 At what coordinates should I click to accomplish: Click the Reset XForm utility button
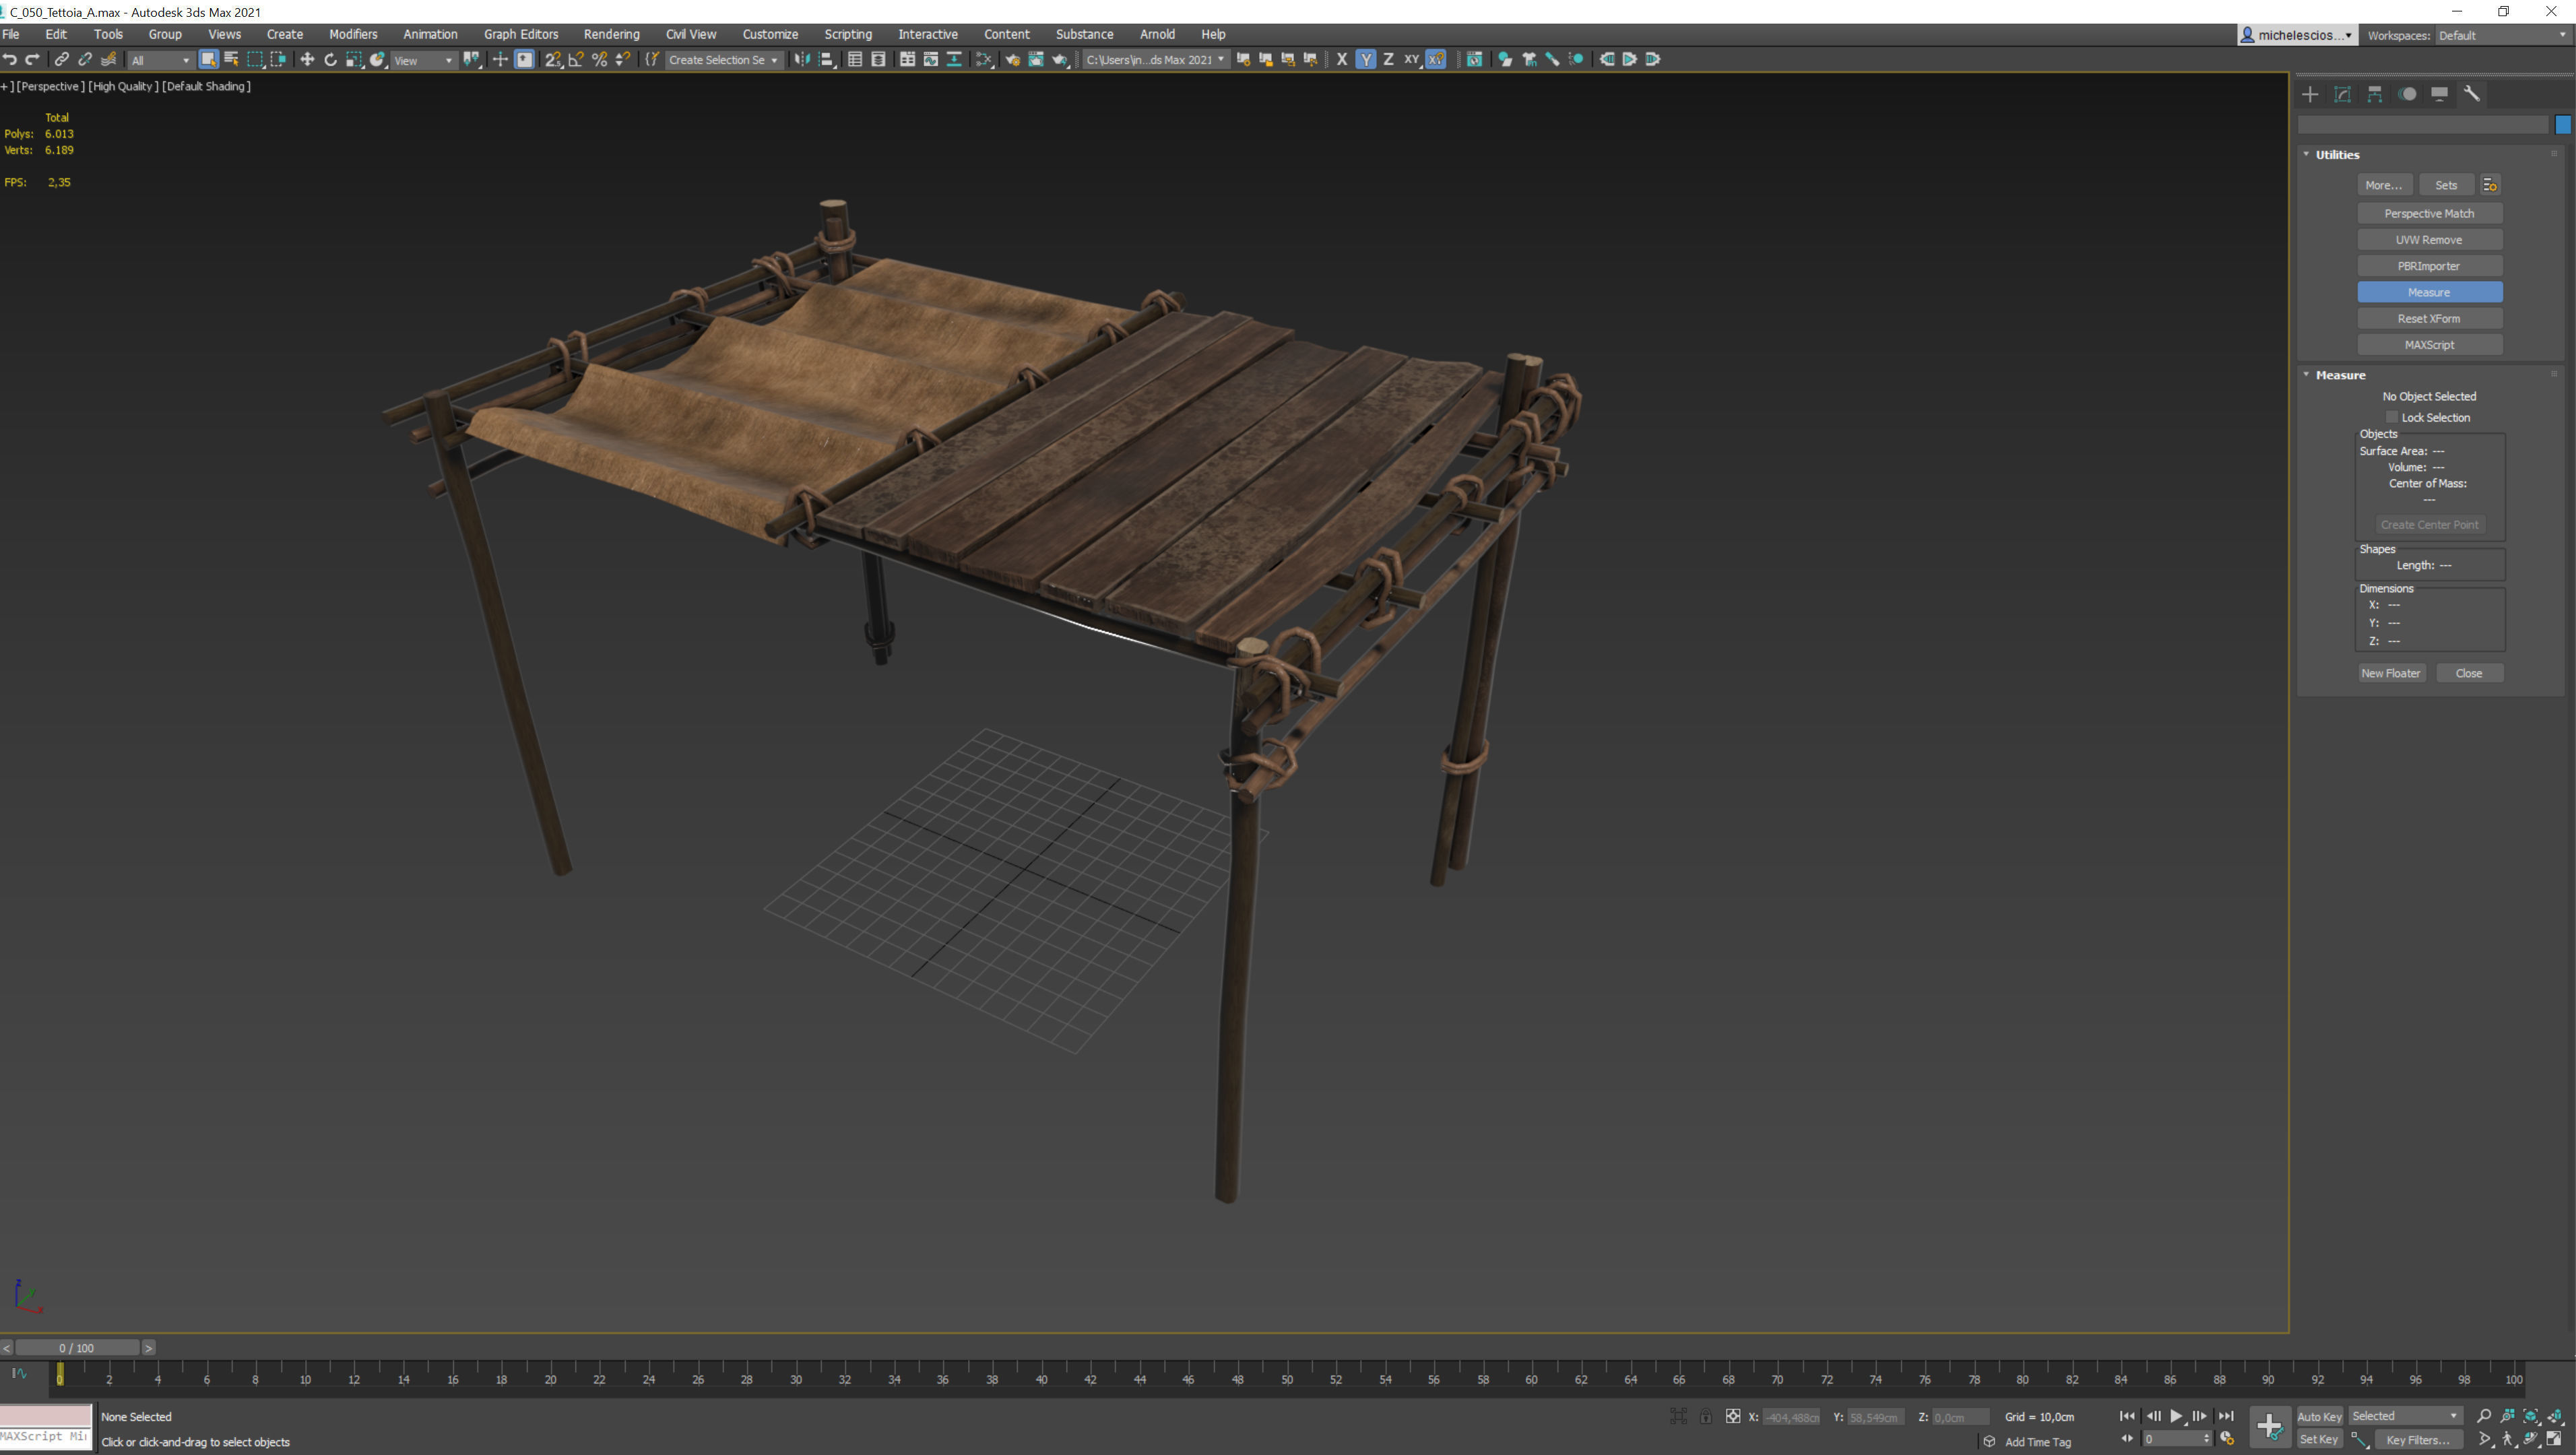tap(2429, 319)
